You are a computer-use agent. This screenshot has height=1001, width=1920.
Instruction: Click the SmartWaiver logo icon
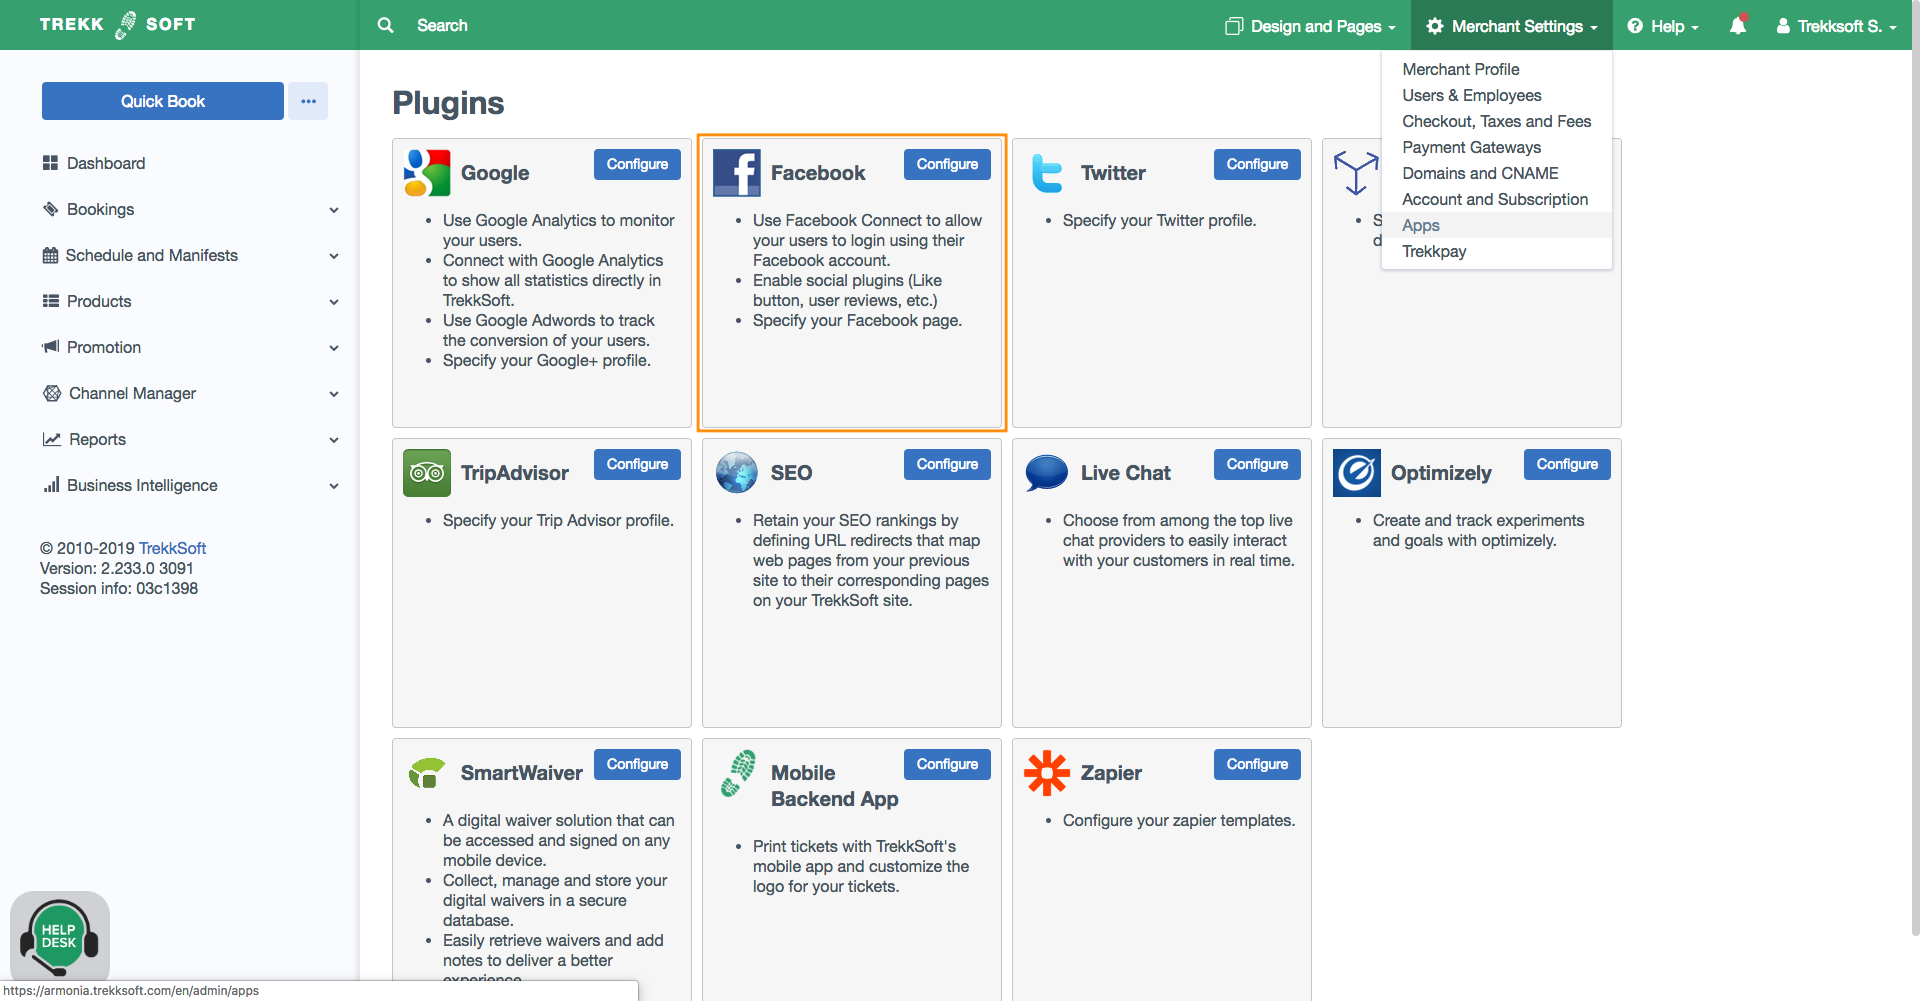tap(427, 772)
